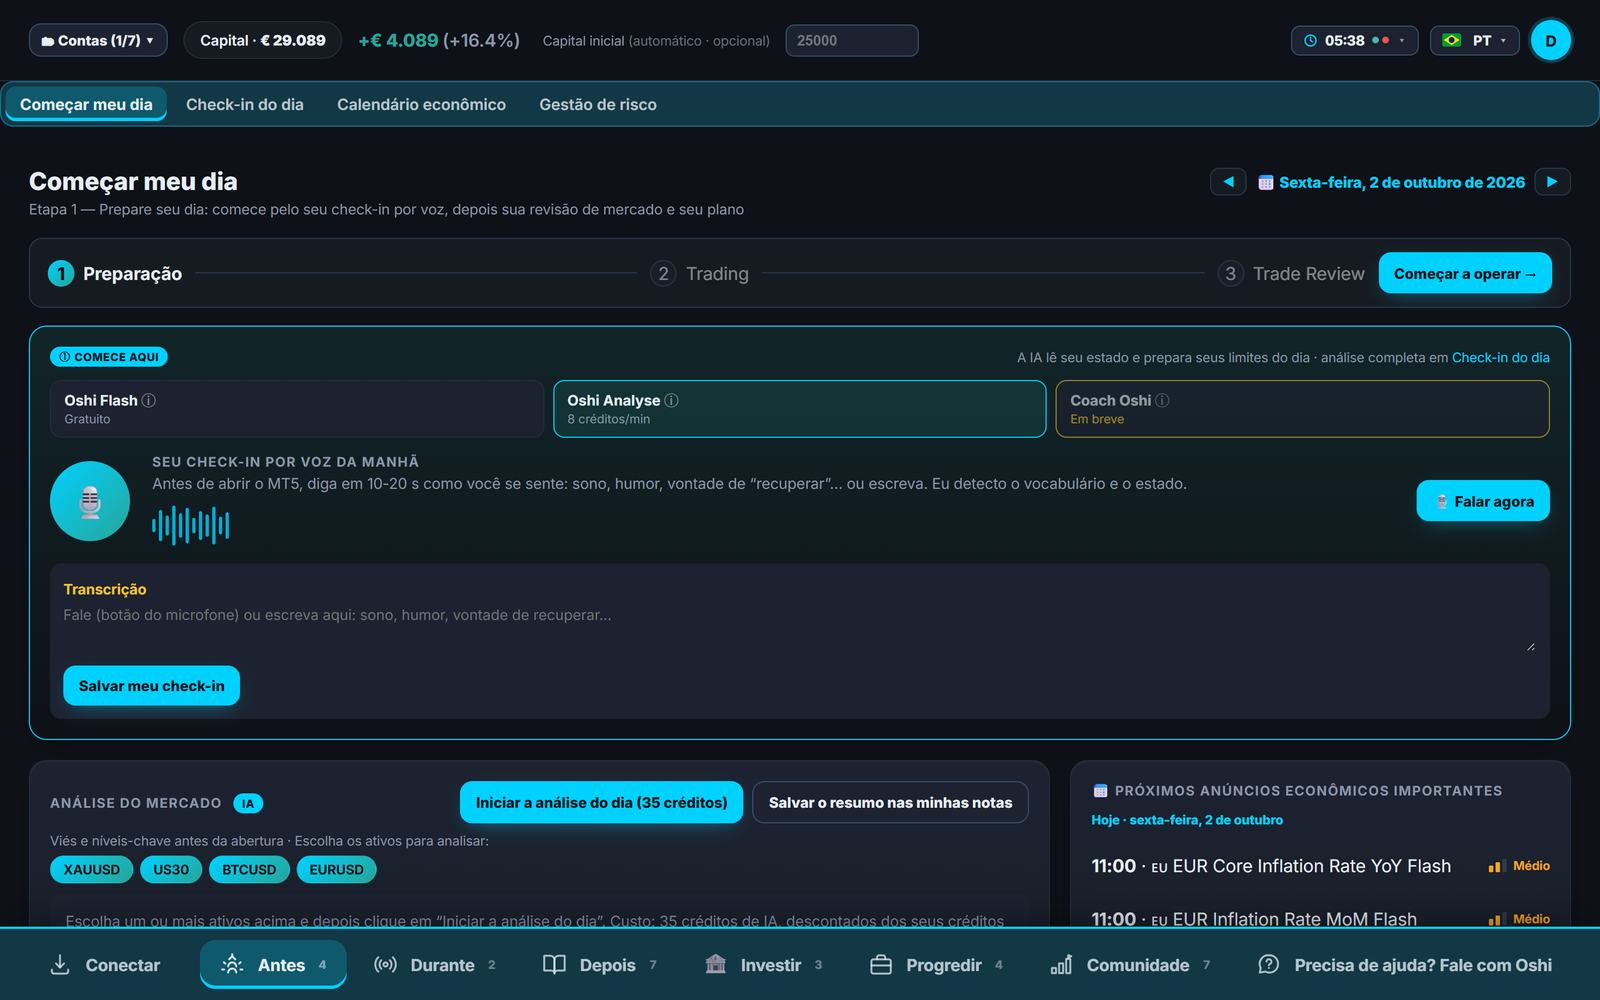This screenshot has height=1000, width=1600.
Task: Open the Contas (1/7) accounts dropdown
Action: click(98, 41)
